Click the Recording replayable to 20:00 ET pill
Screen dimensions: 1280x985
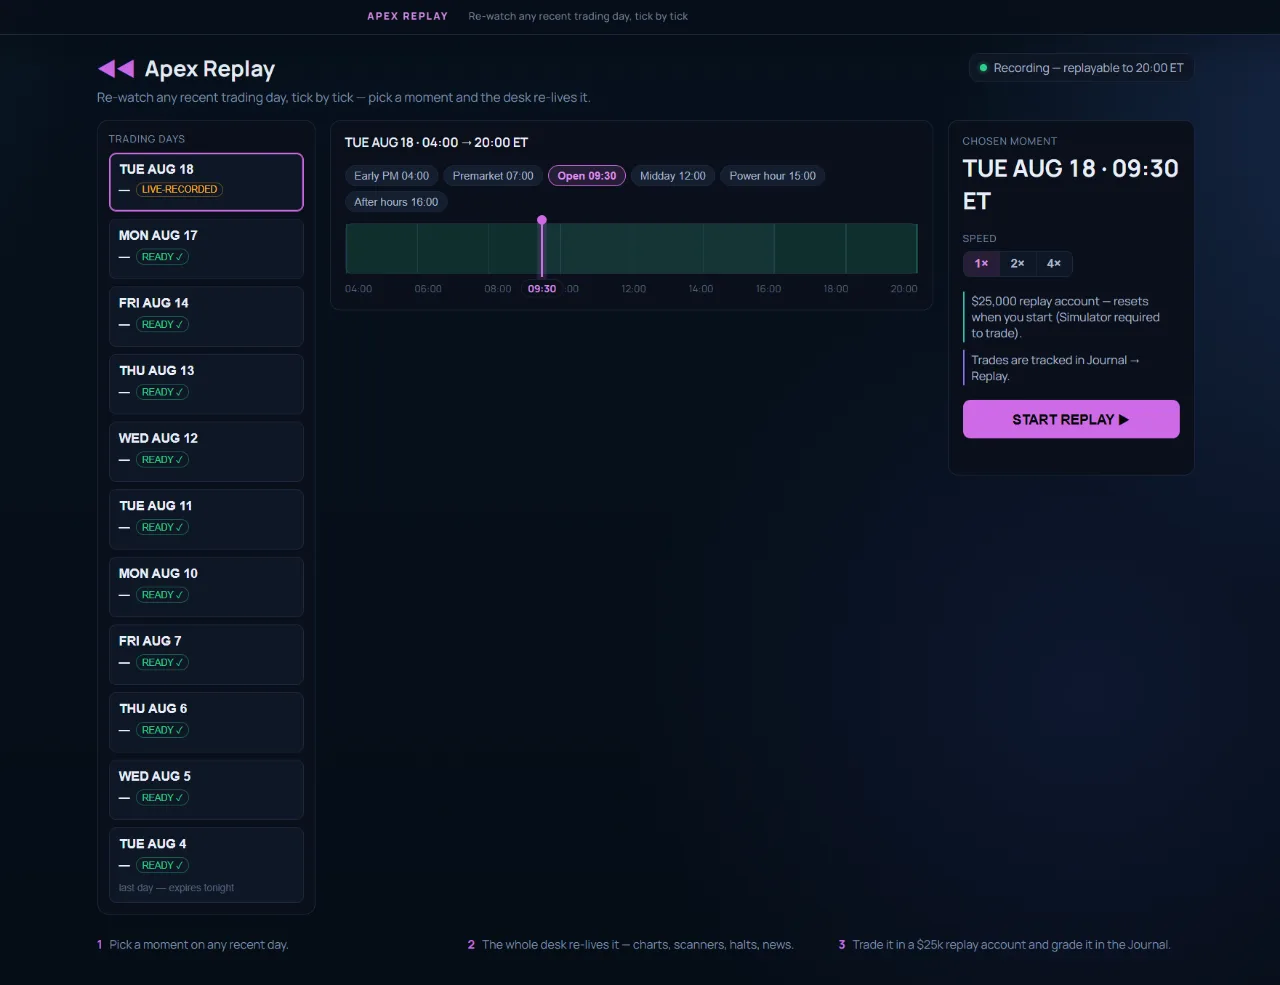(x=1081, y=68)
